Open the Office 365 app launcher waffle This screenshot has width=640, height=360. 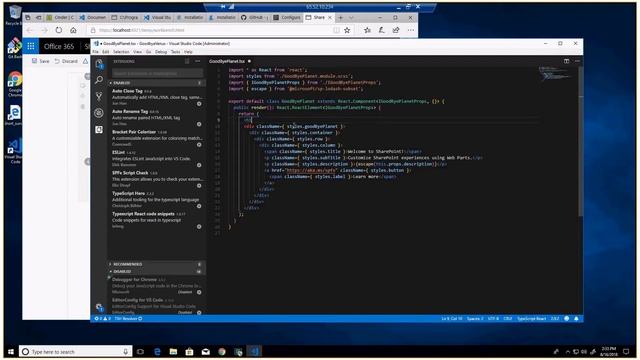(31, 46)
